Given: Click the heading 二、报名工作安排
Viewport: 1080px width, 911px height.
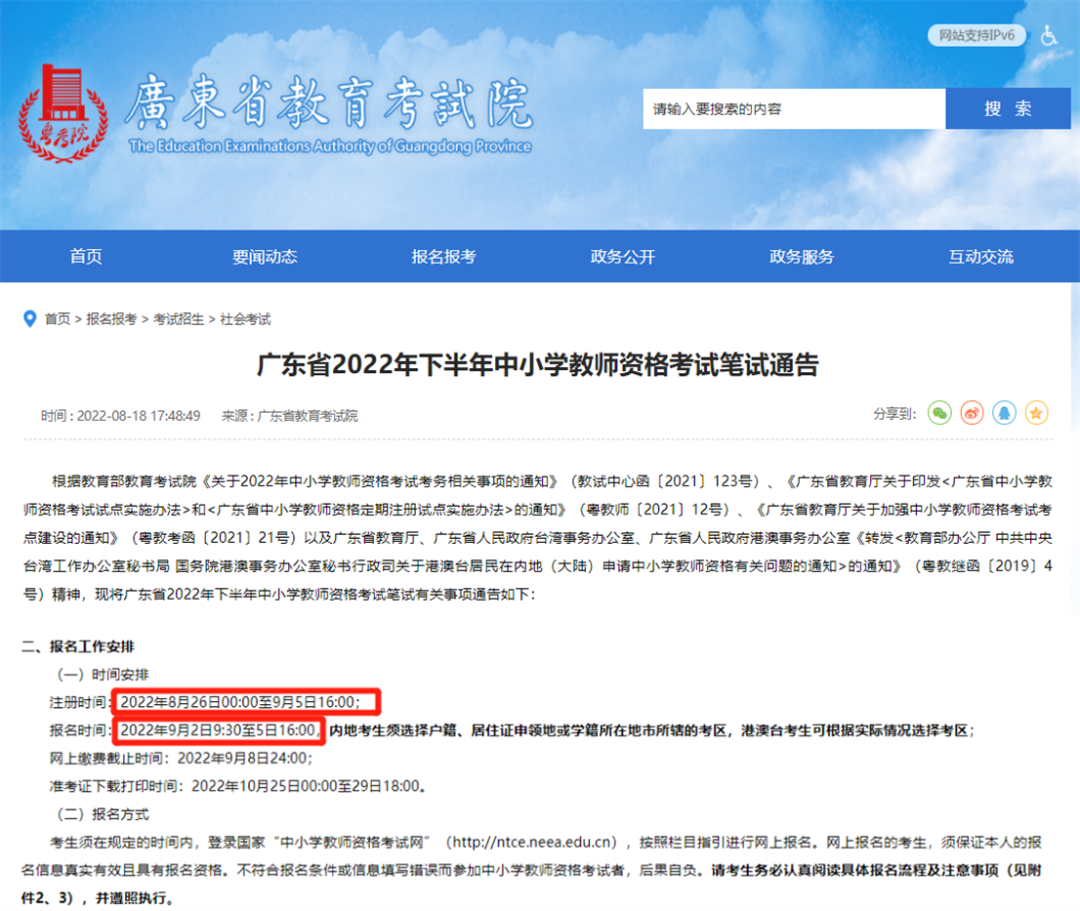Looking at the screenshot, I should (78, 647).
